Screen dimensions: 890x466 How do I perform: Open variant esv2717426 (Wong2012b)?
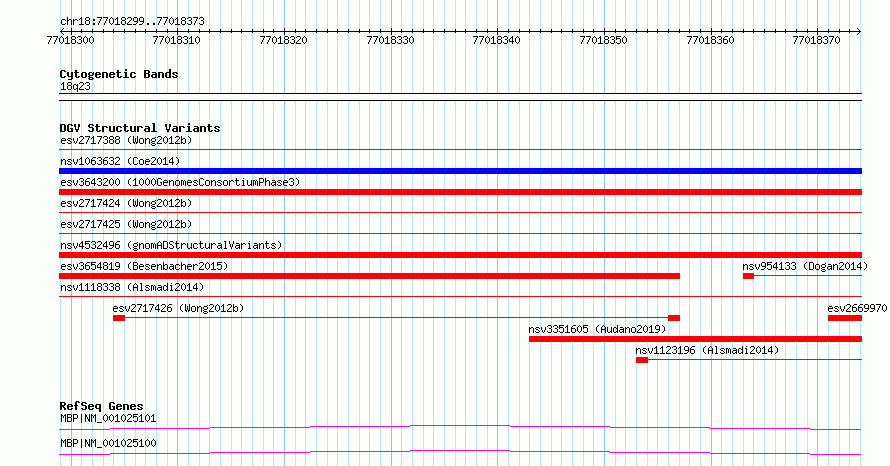178,308
